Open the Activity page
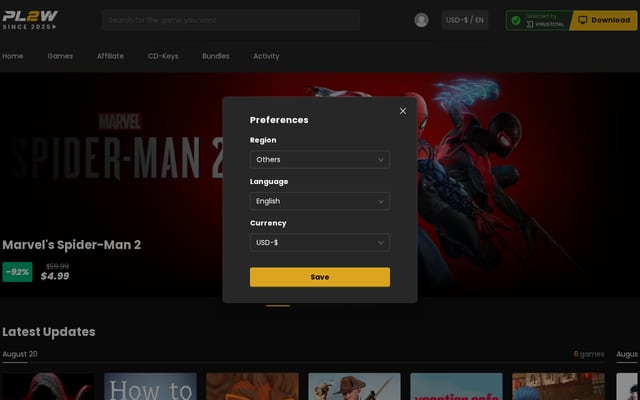 [266, 56]
